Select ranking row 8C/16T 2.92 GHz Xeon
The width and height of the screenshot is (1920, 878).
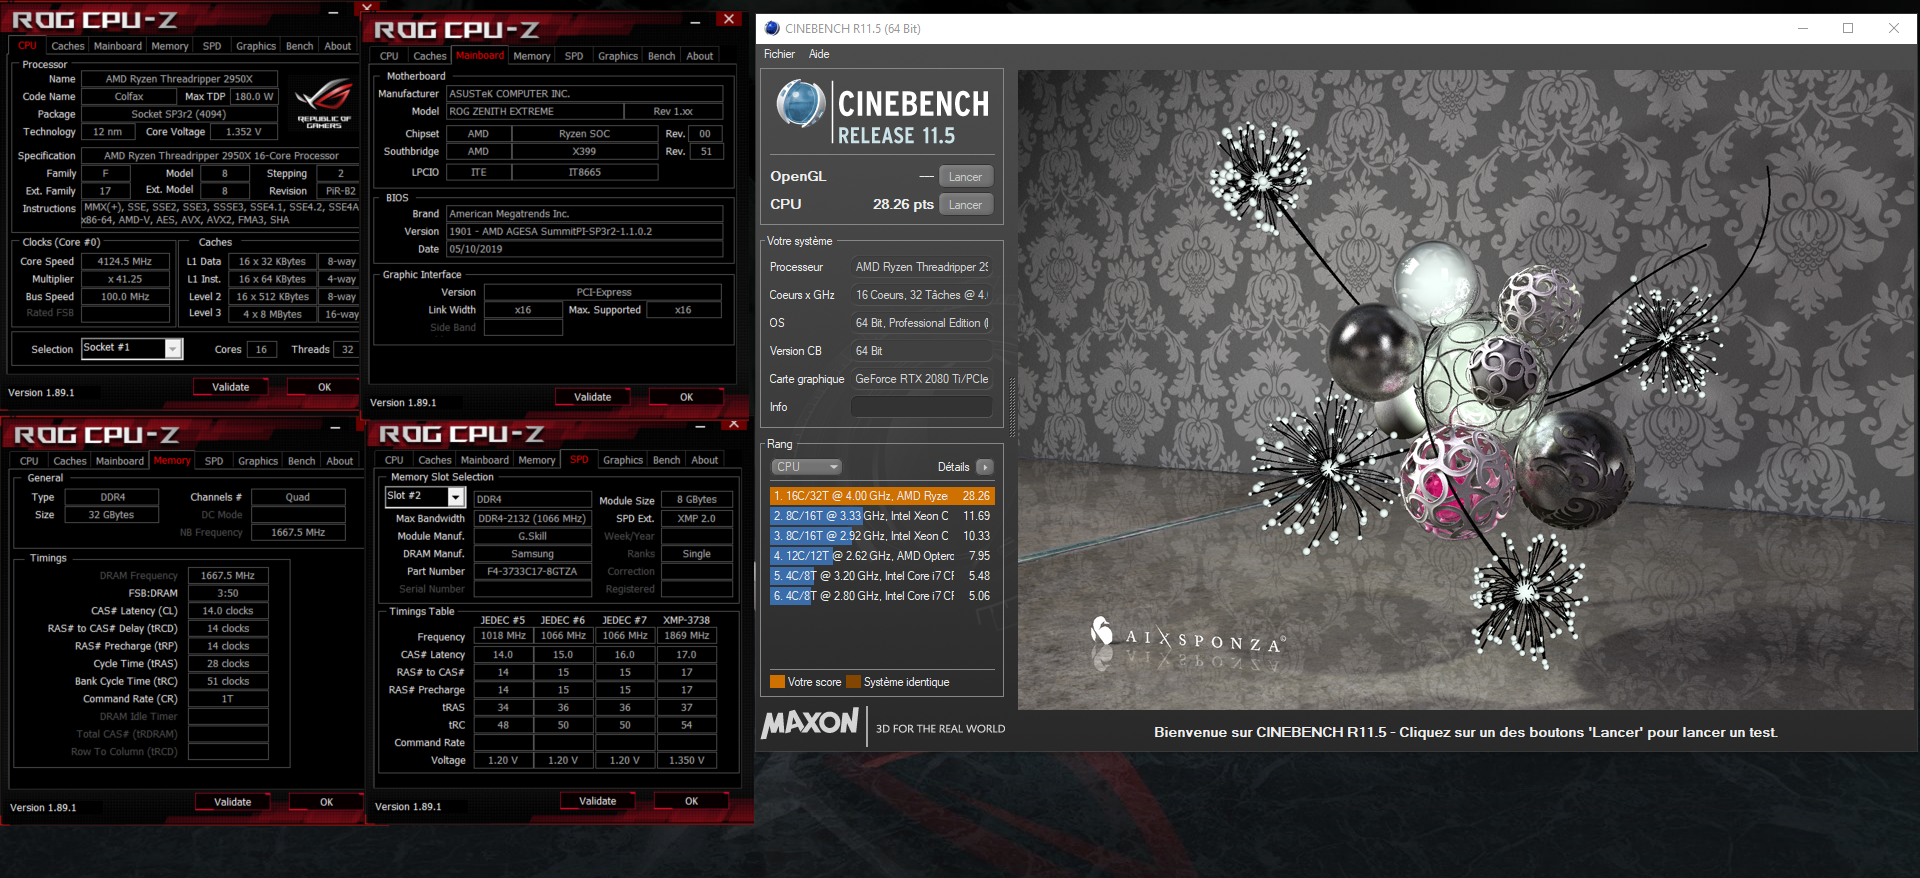click(x=882, y=536)
